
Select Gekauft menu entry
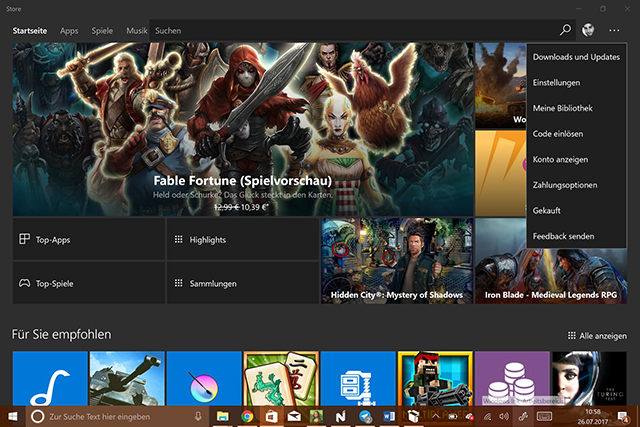(x=576, y=211)
